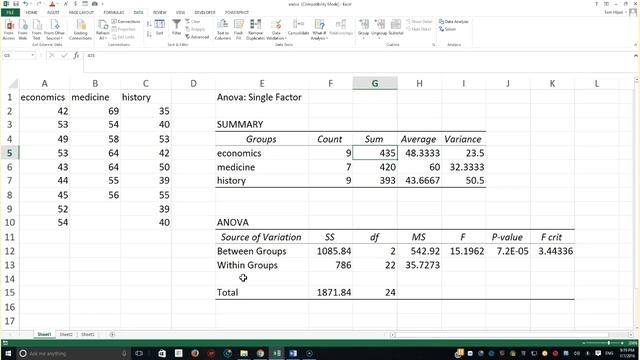Click the camera icon in quick access toolbar
Screen dimensions: 640x360
point(94,4)
